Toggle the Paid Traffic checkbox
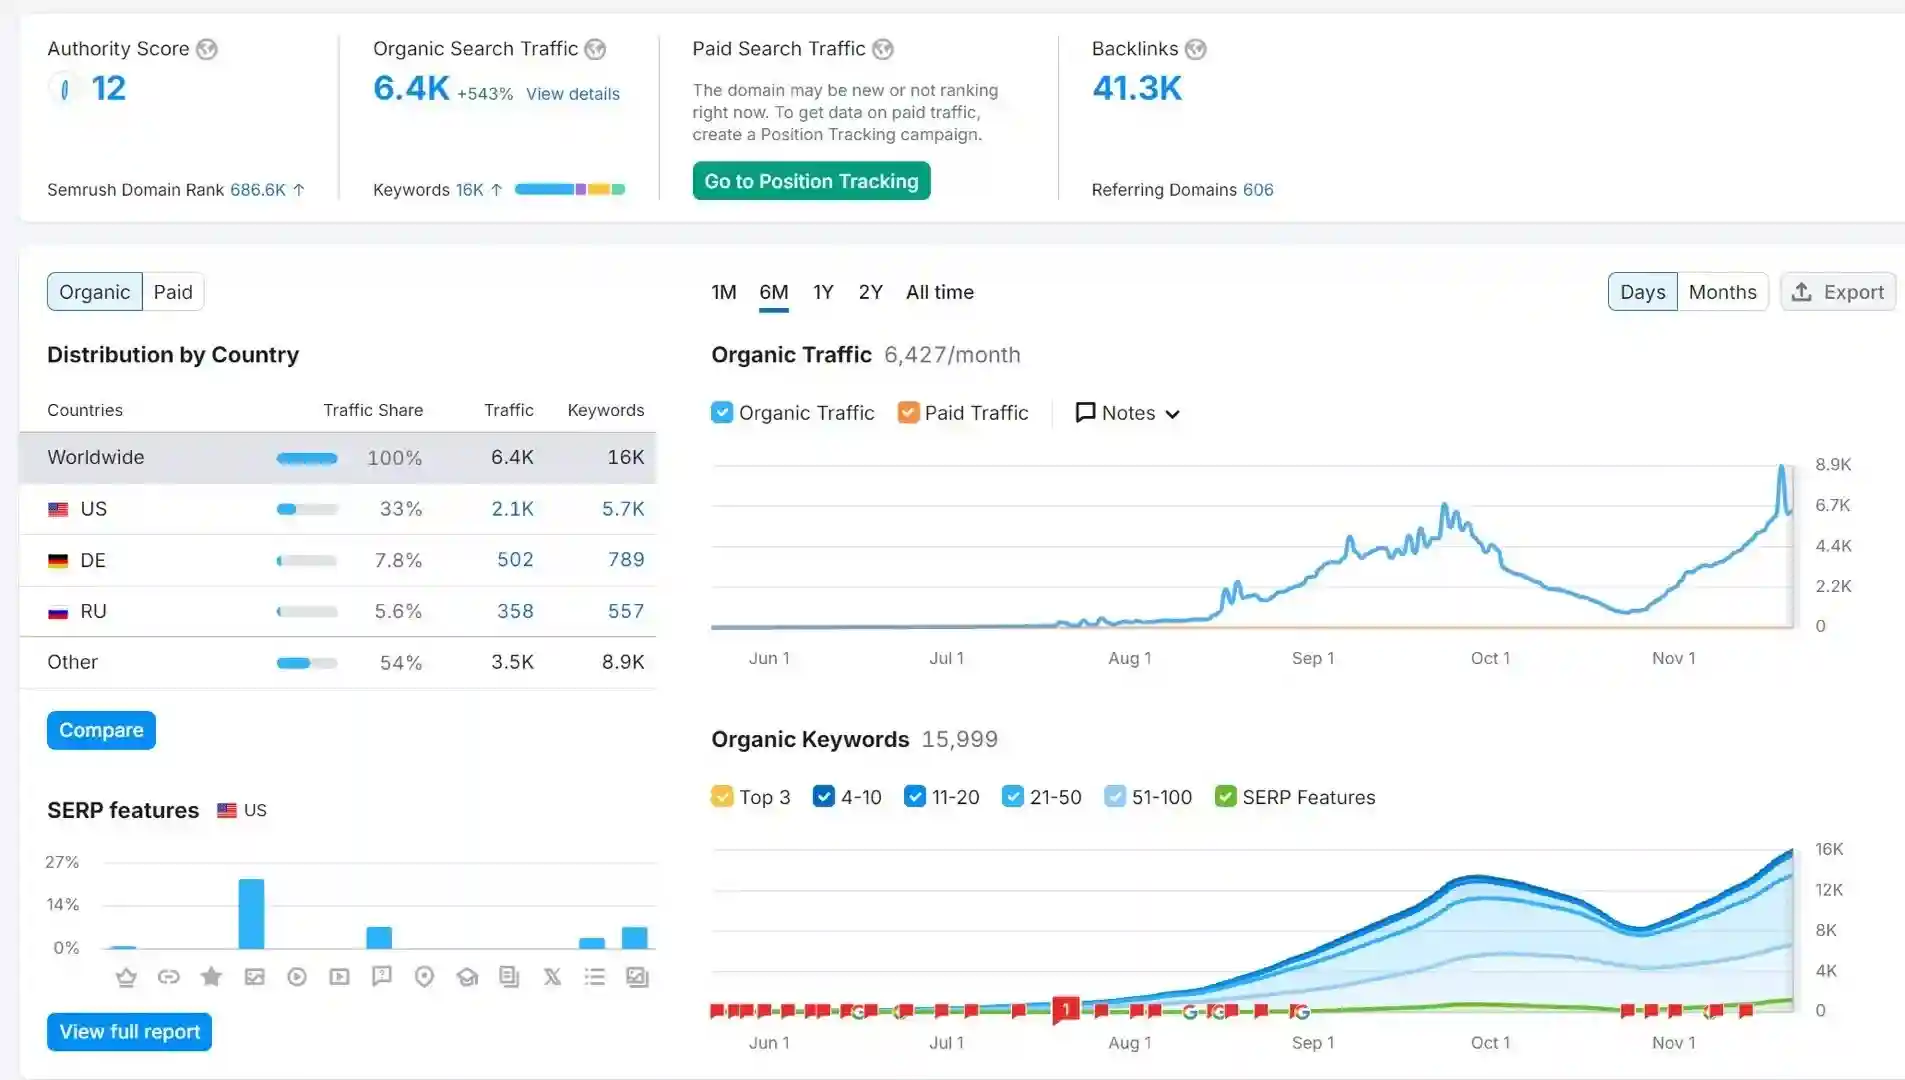The image size is (1905, 1080). [x=908, y=413]
